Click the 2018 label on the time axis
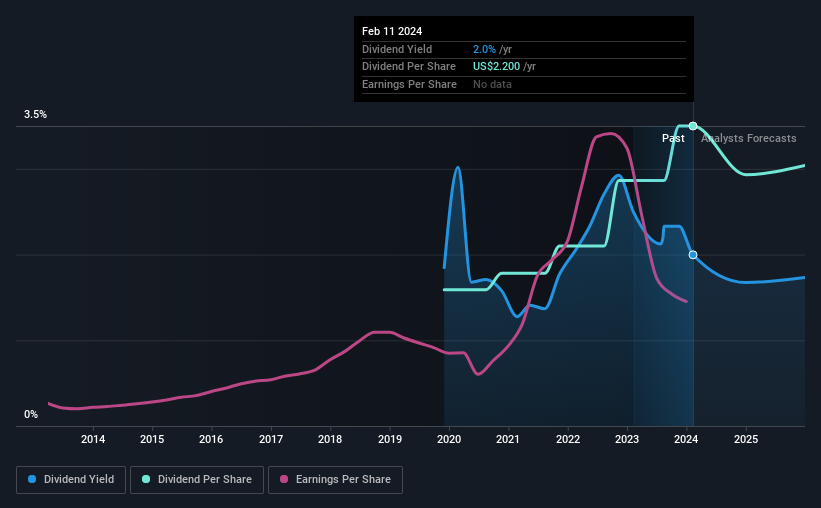This screenshot has width=821, height=508. click(330, 439)
